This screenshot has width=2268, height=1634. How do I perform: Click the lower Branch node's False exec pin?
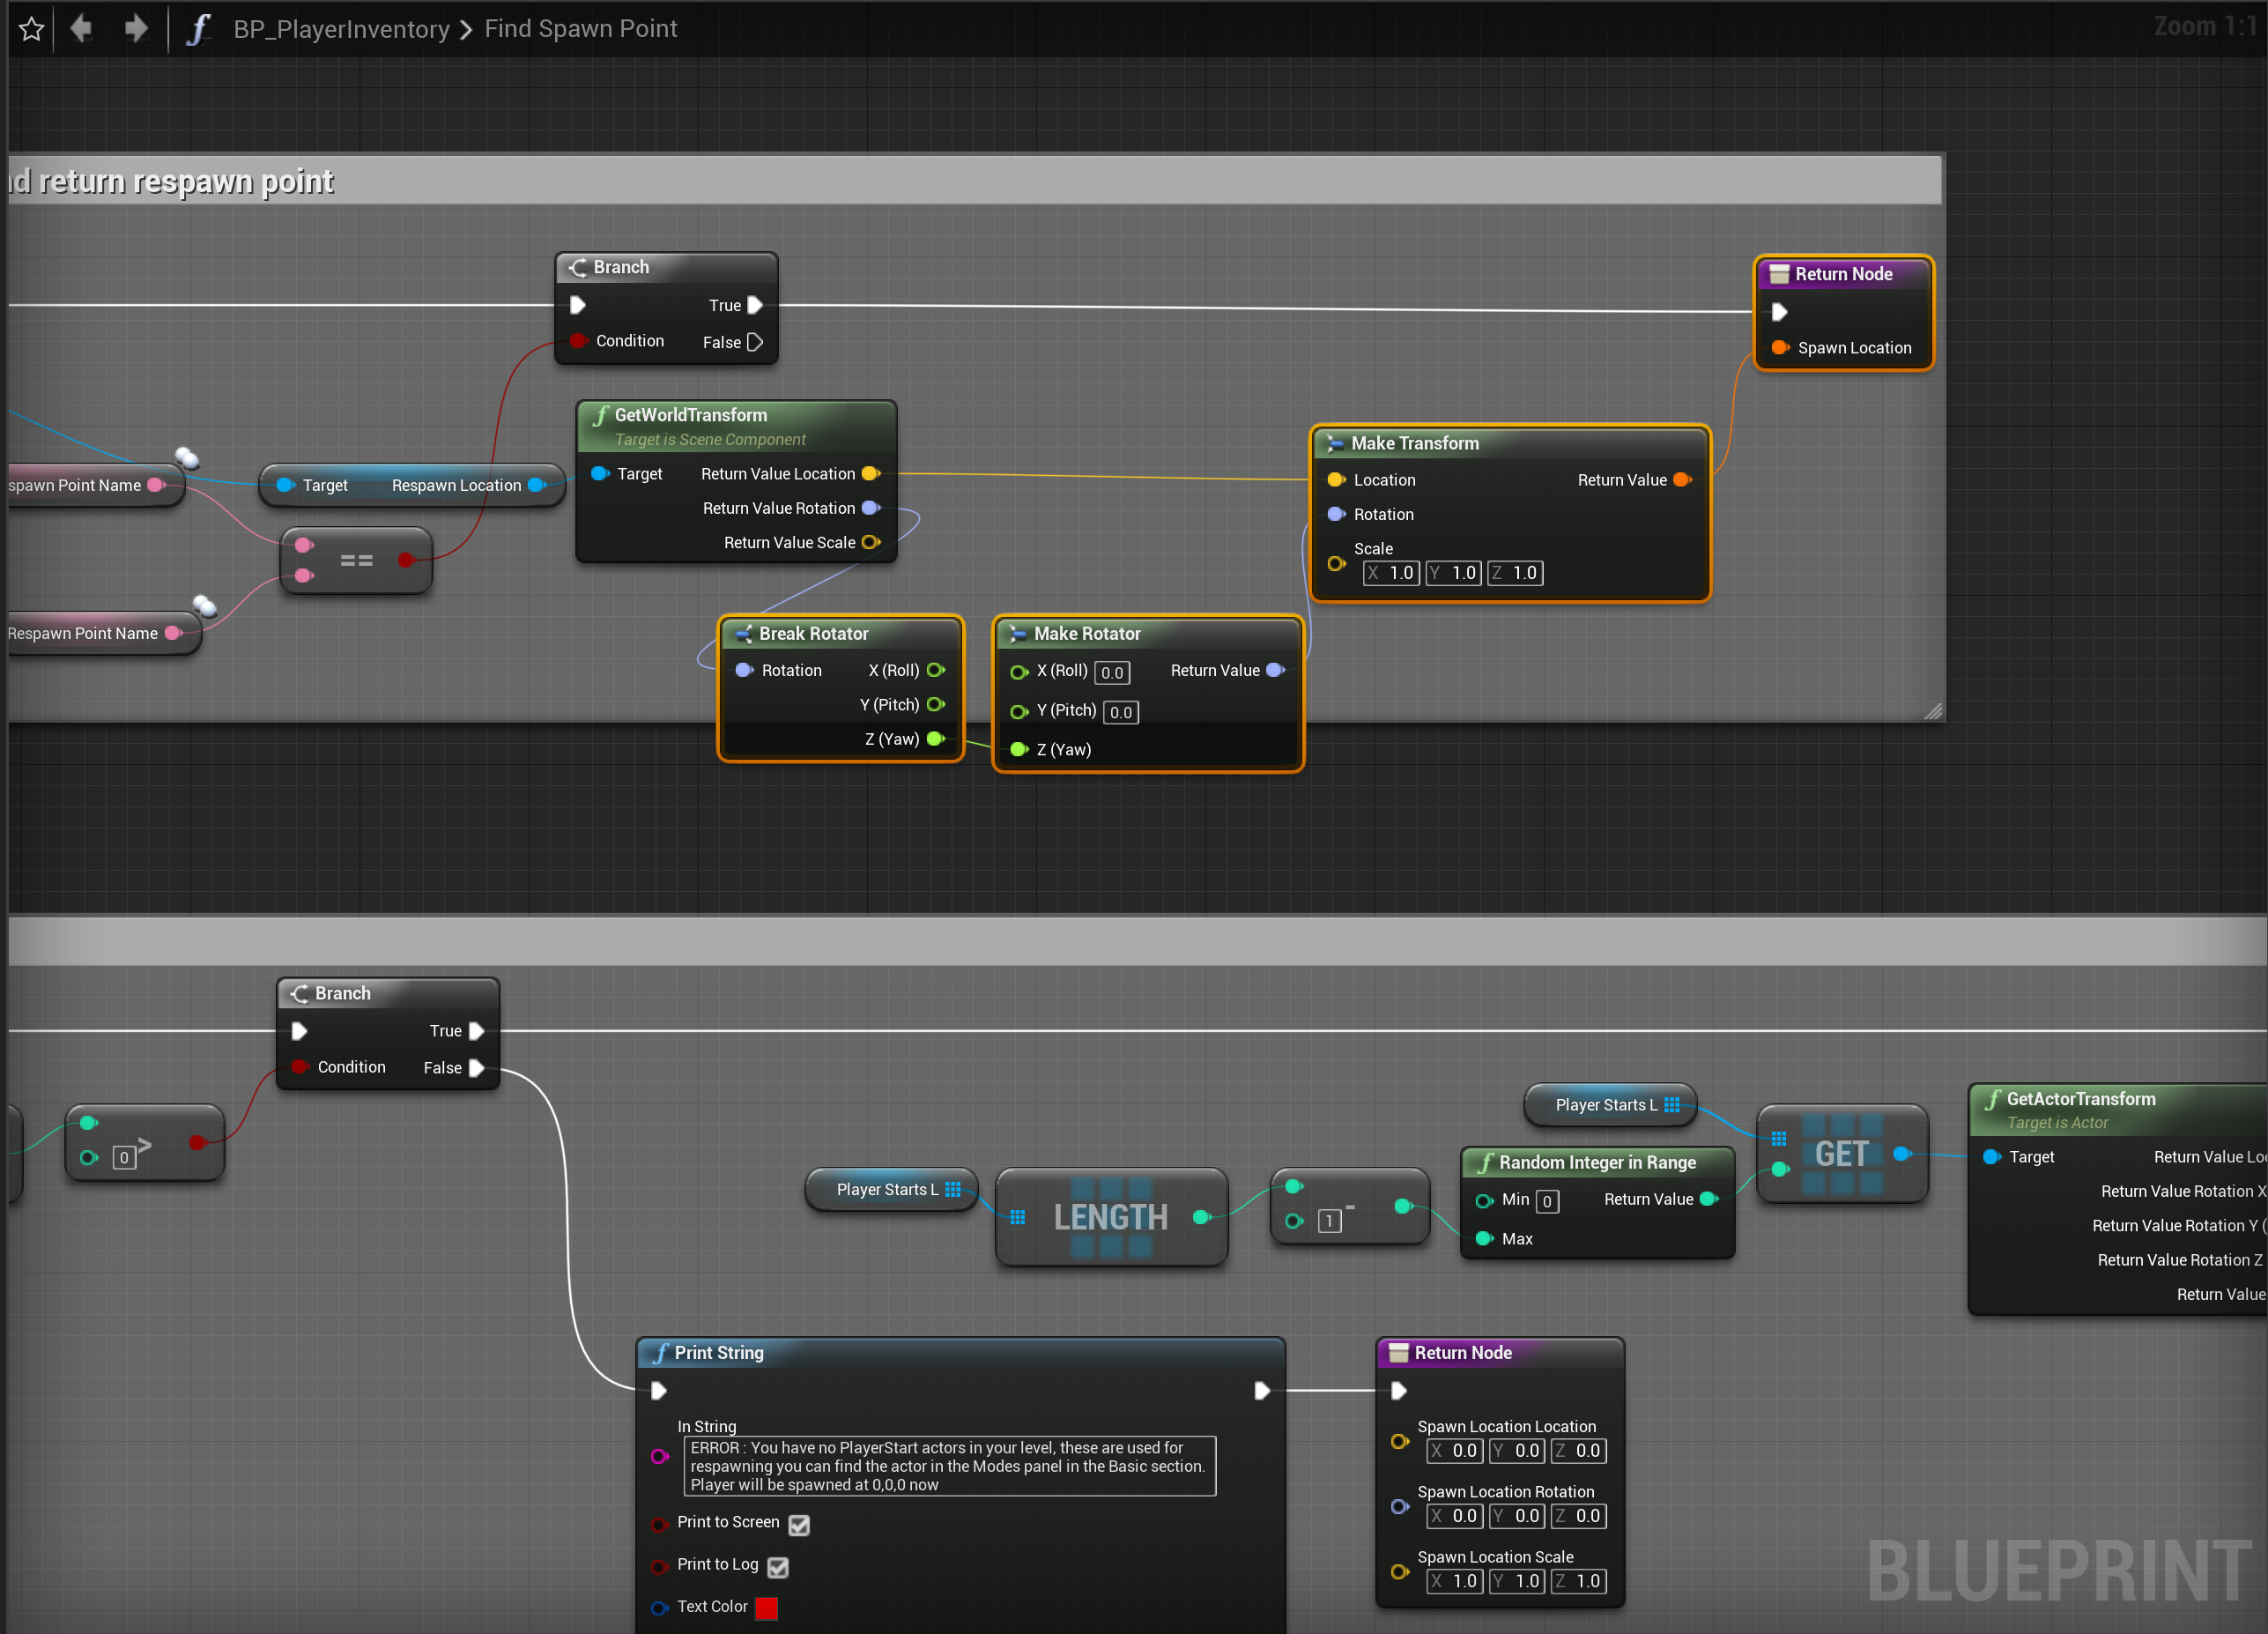(477, 1068)
